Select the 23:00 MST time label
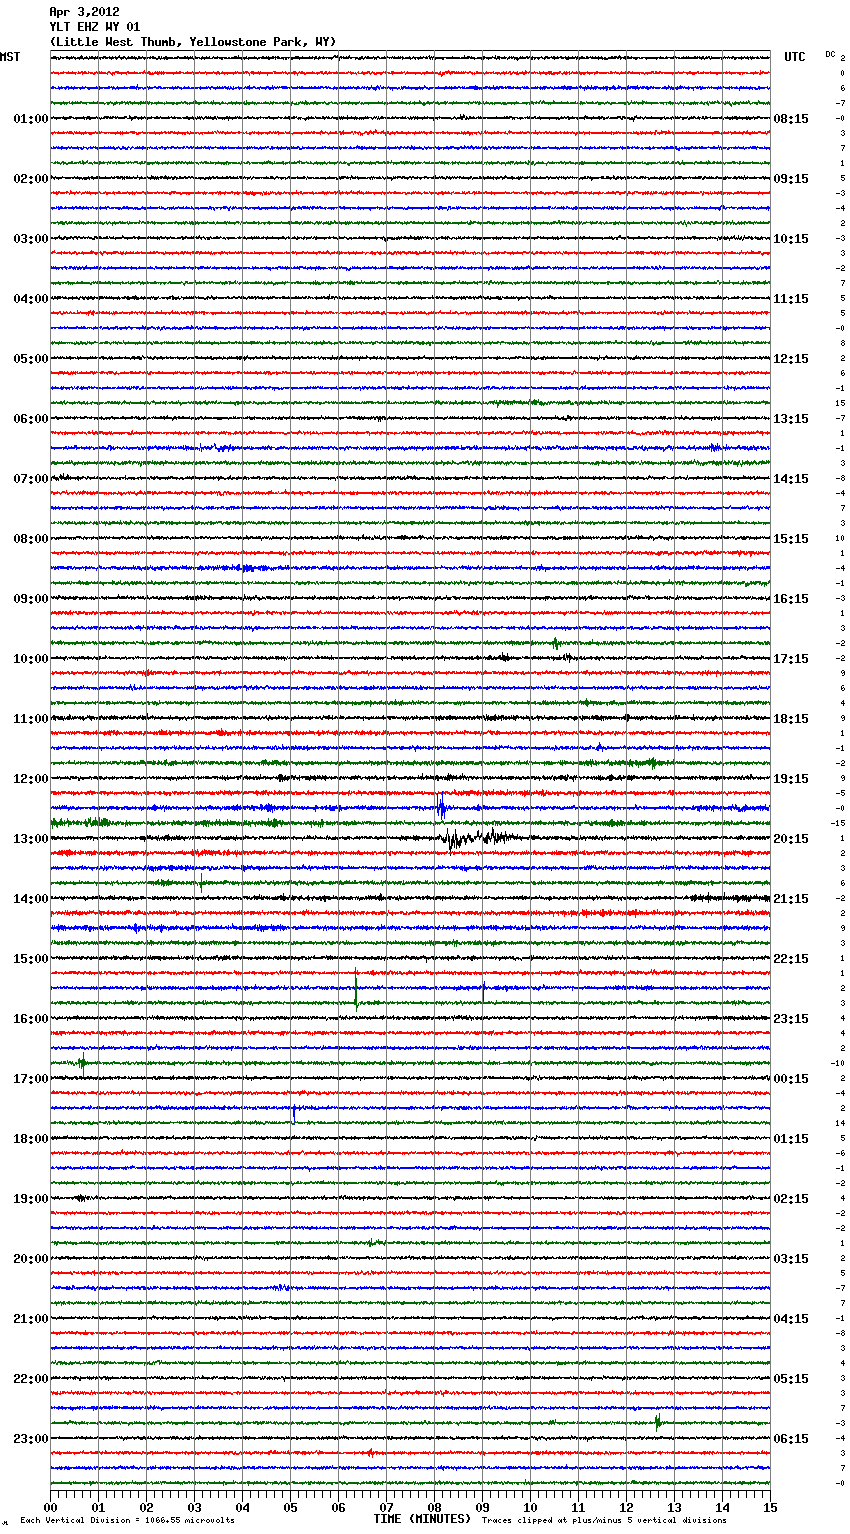Viewport: 850px width, 1534px height. [x=30, y=1439]
